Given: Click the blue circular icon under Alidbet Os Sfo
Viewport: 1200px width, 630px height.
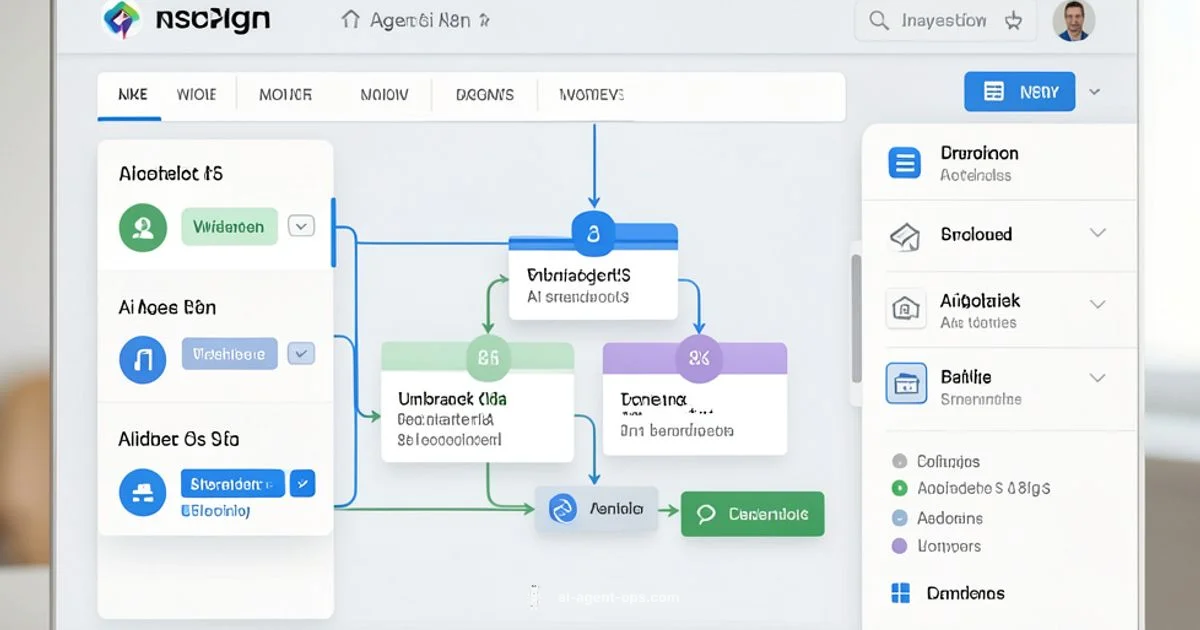Looking at the screenshot, I should tap(143, 491).
